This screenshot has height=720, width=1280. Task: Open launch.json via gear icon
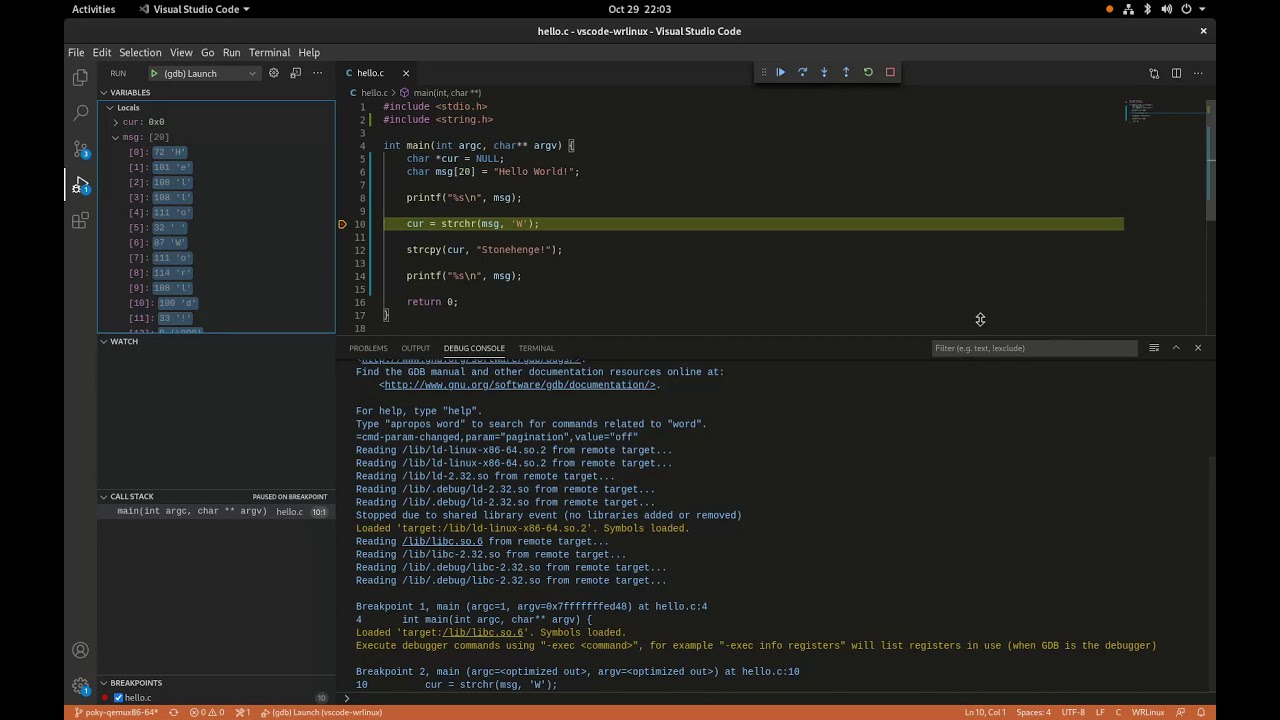click(274, 73)
